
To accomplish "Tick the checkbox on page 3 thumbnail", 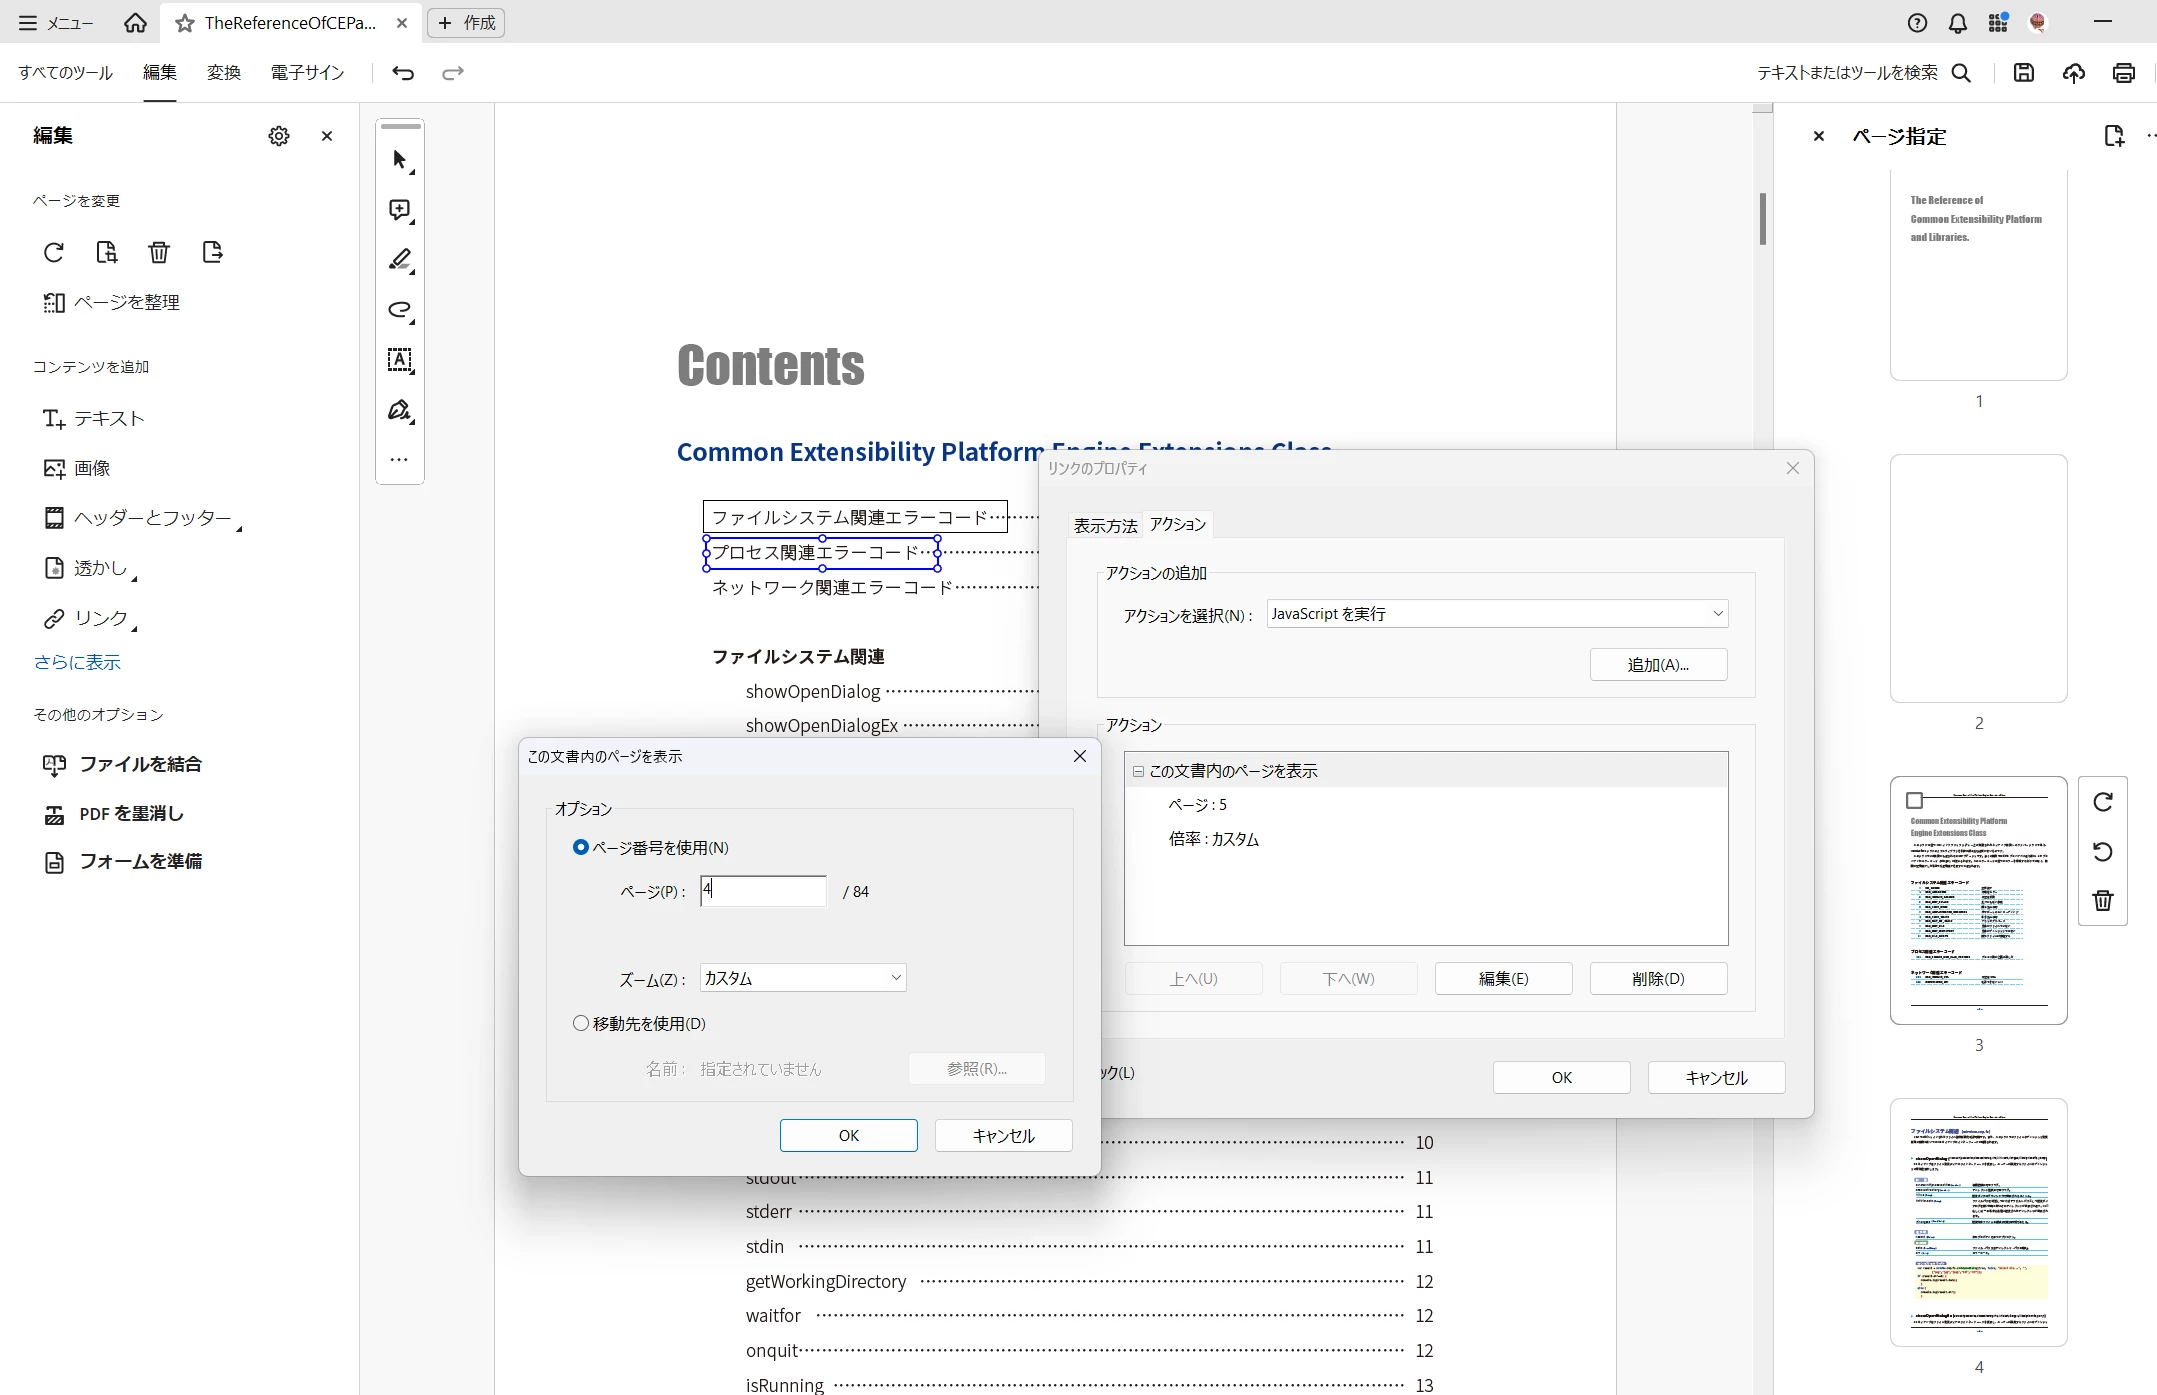I will click(1915, 800).
